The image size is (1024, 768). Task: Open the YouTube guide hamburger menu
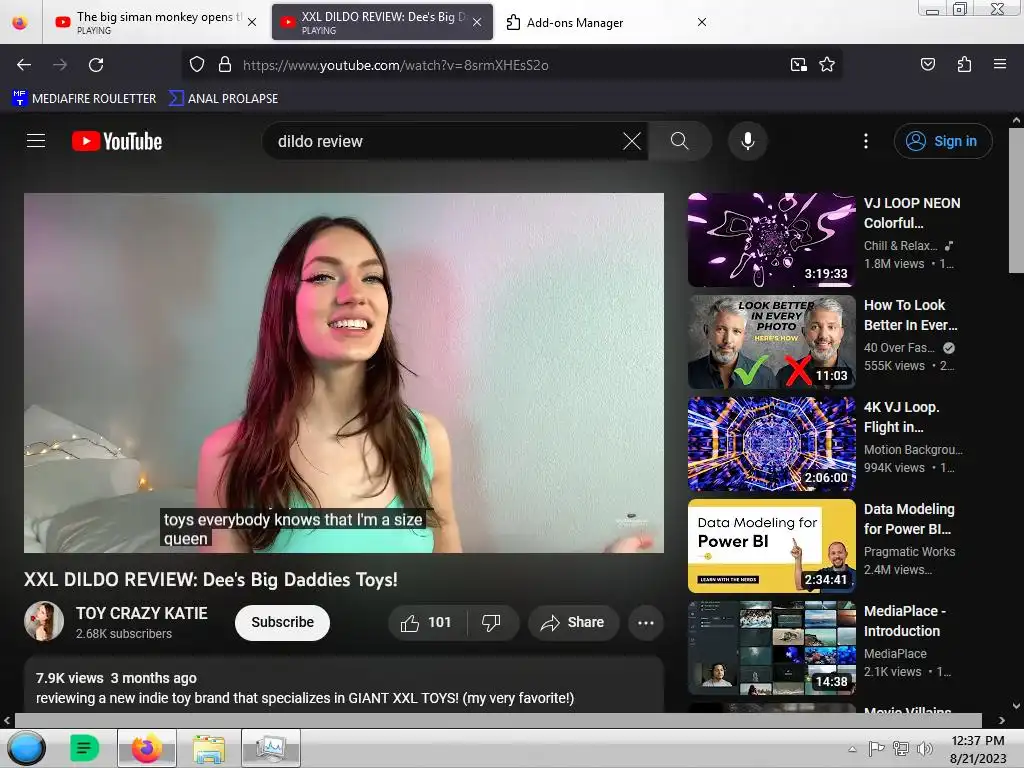[x=36, y=141]
